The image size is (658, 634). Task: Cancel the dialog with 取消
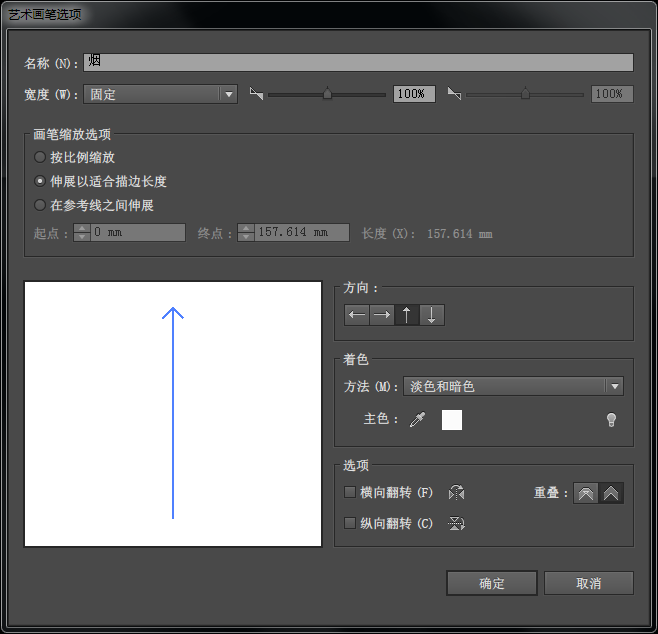tap(589, 583)
